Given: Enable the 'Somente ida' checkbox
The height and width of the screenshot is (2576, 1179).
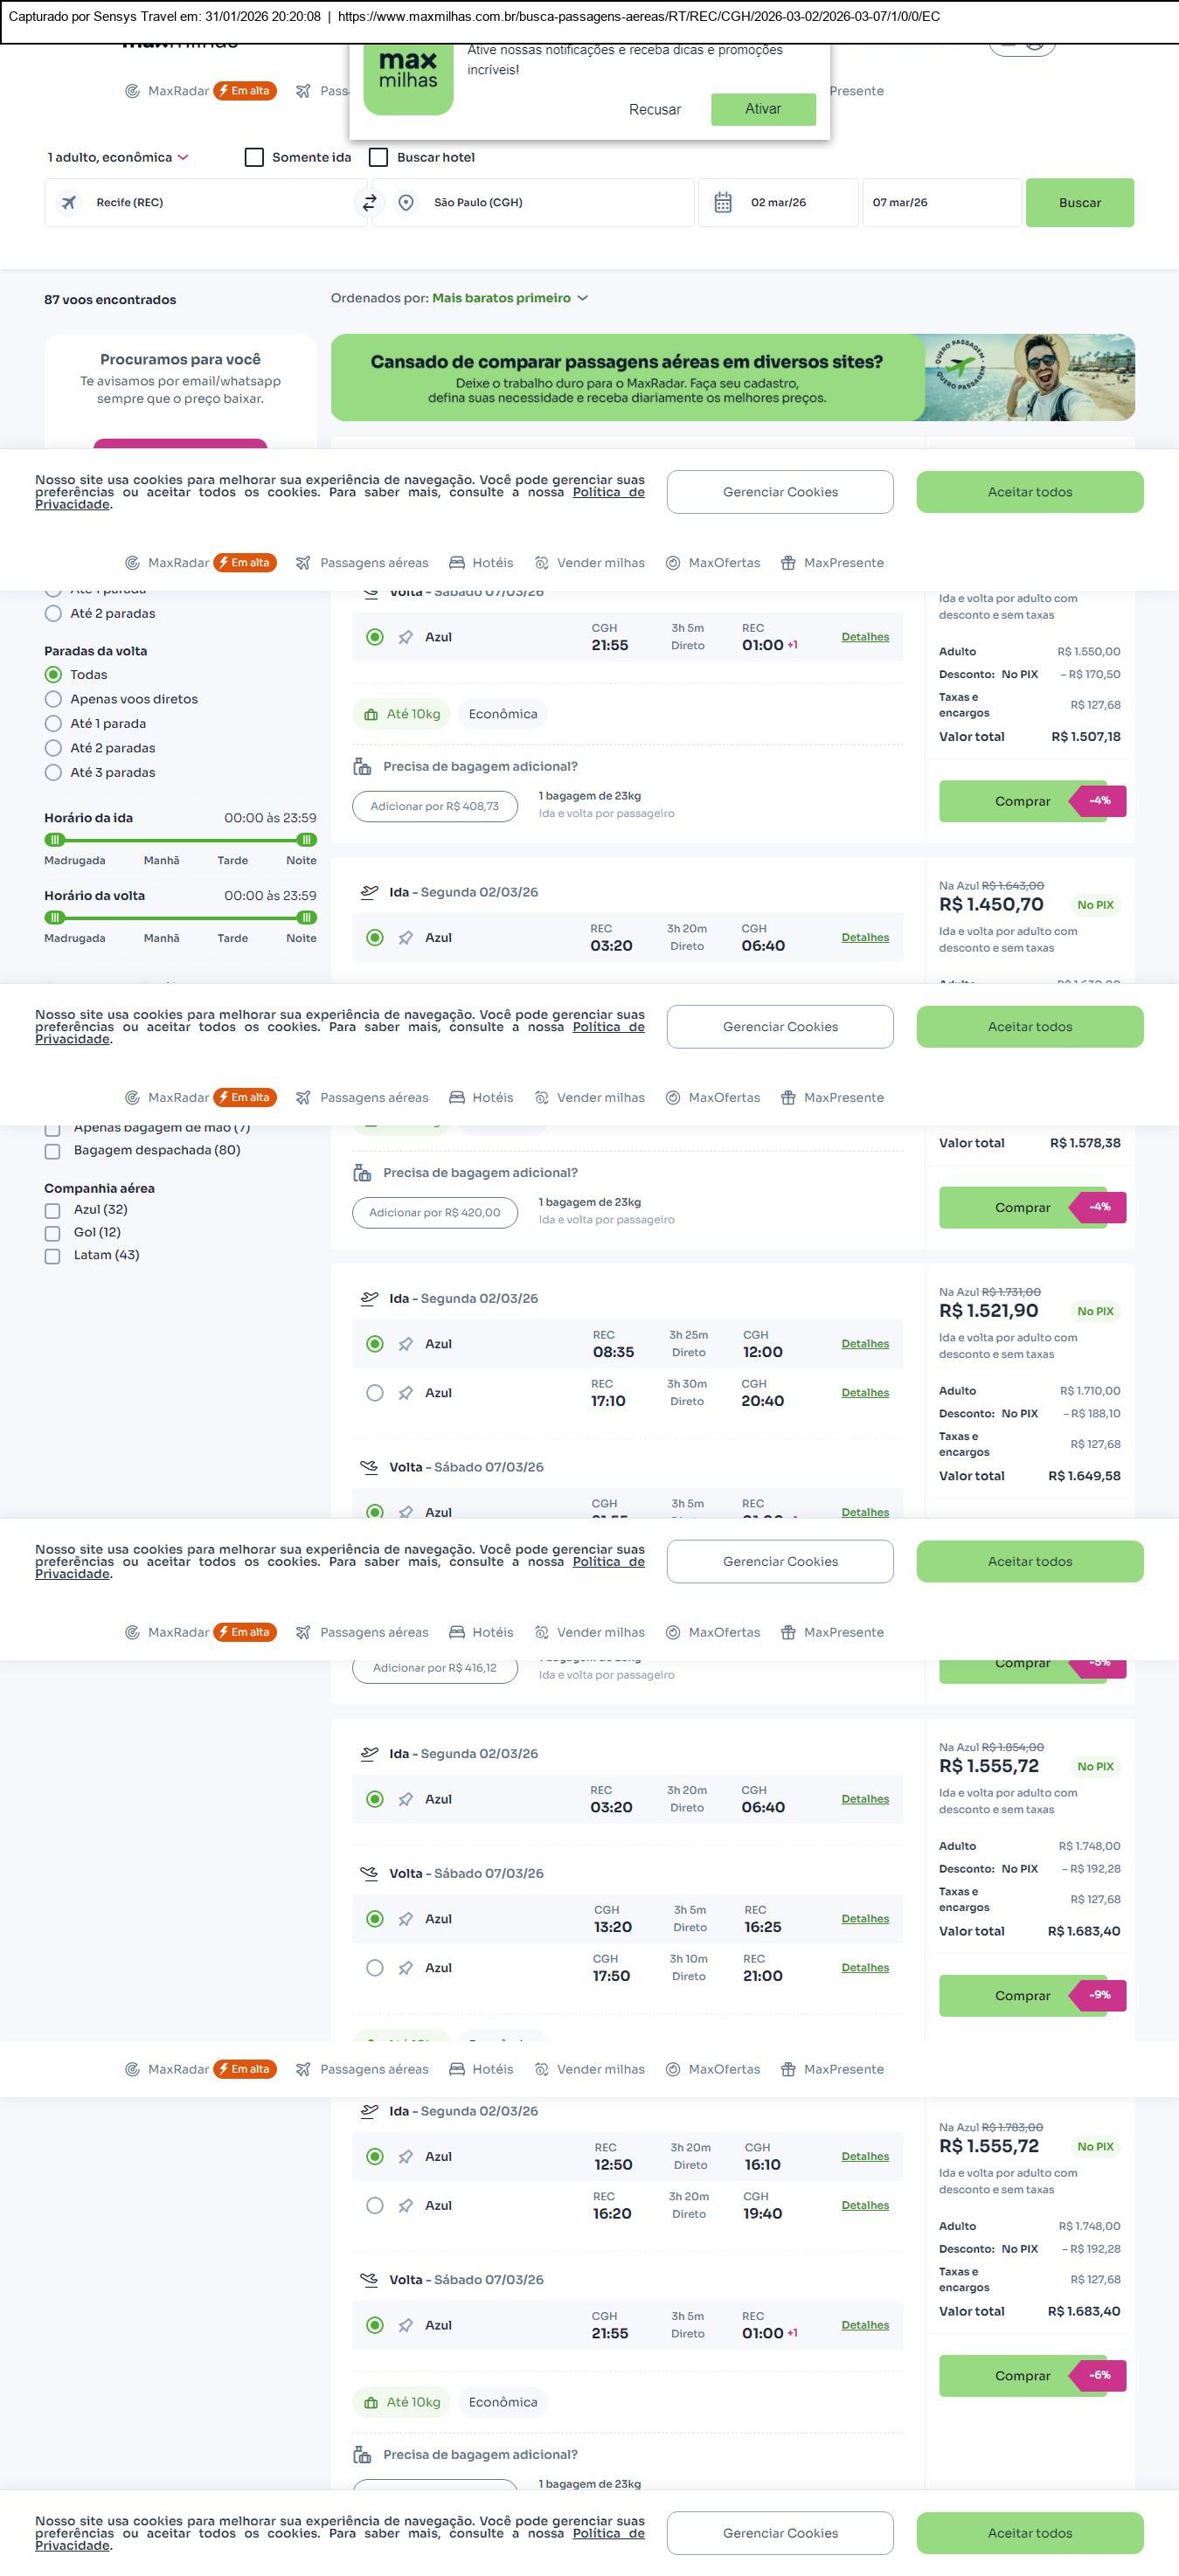Looking at the screenshot, I should pyautogui.click(x=255, y=157).
